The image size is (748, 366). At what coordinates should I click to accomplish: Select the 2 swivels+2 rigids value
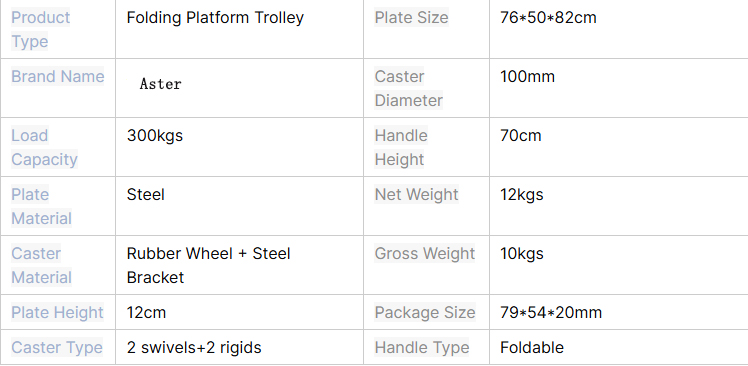click(194, 347)
